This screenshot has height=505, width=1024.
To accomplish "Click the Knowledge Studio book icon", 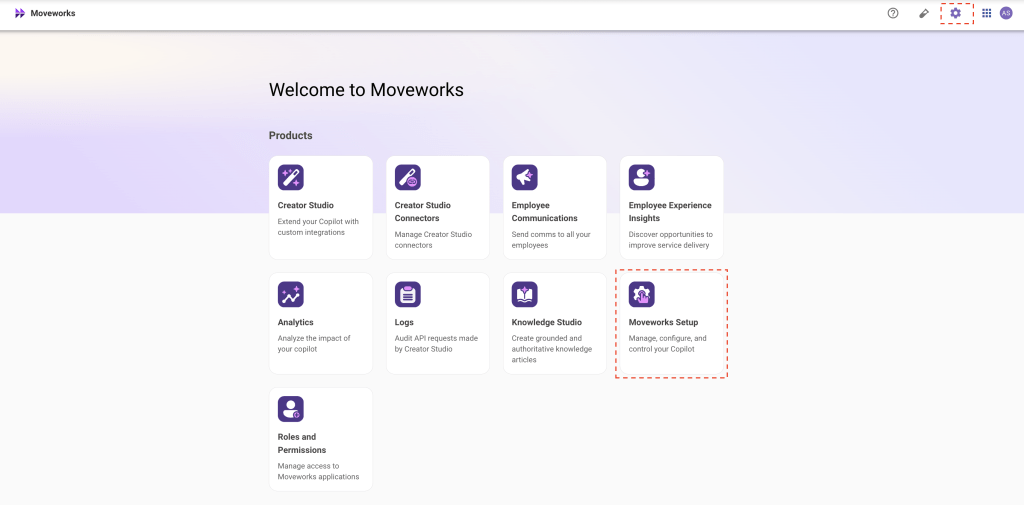I will coord(524,295).
